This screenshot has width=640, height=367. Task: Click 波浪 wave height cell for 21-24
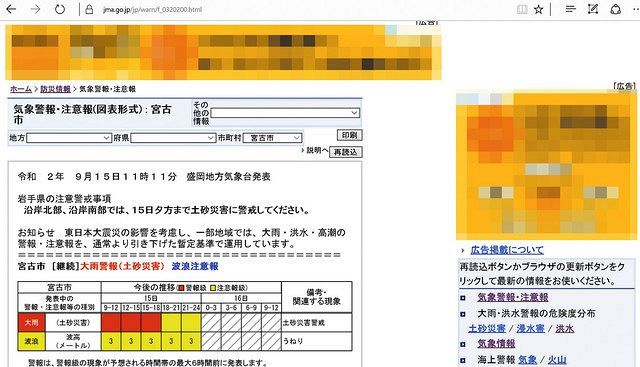point(191,341)
